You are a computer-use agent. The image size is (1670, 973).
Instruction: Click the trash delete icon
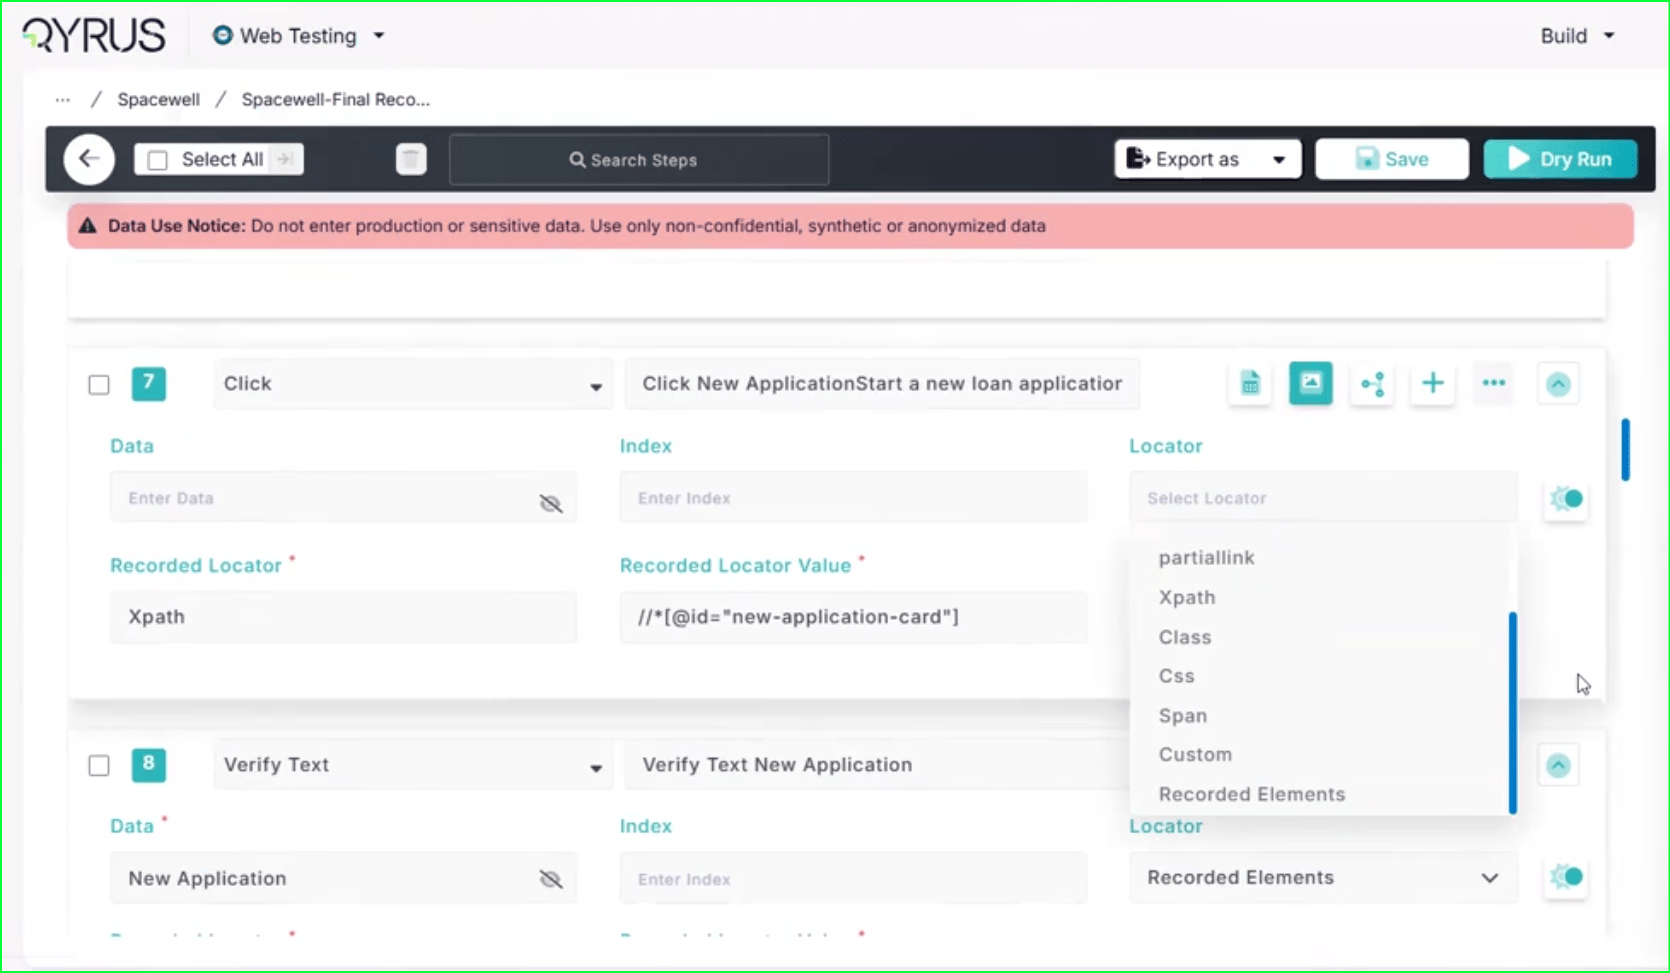(411, 159)
